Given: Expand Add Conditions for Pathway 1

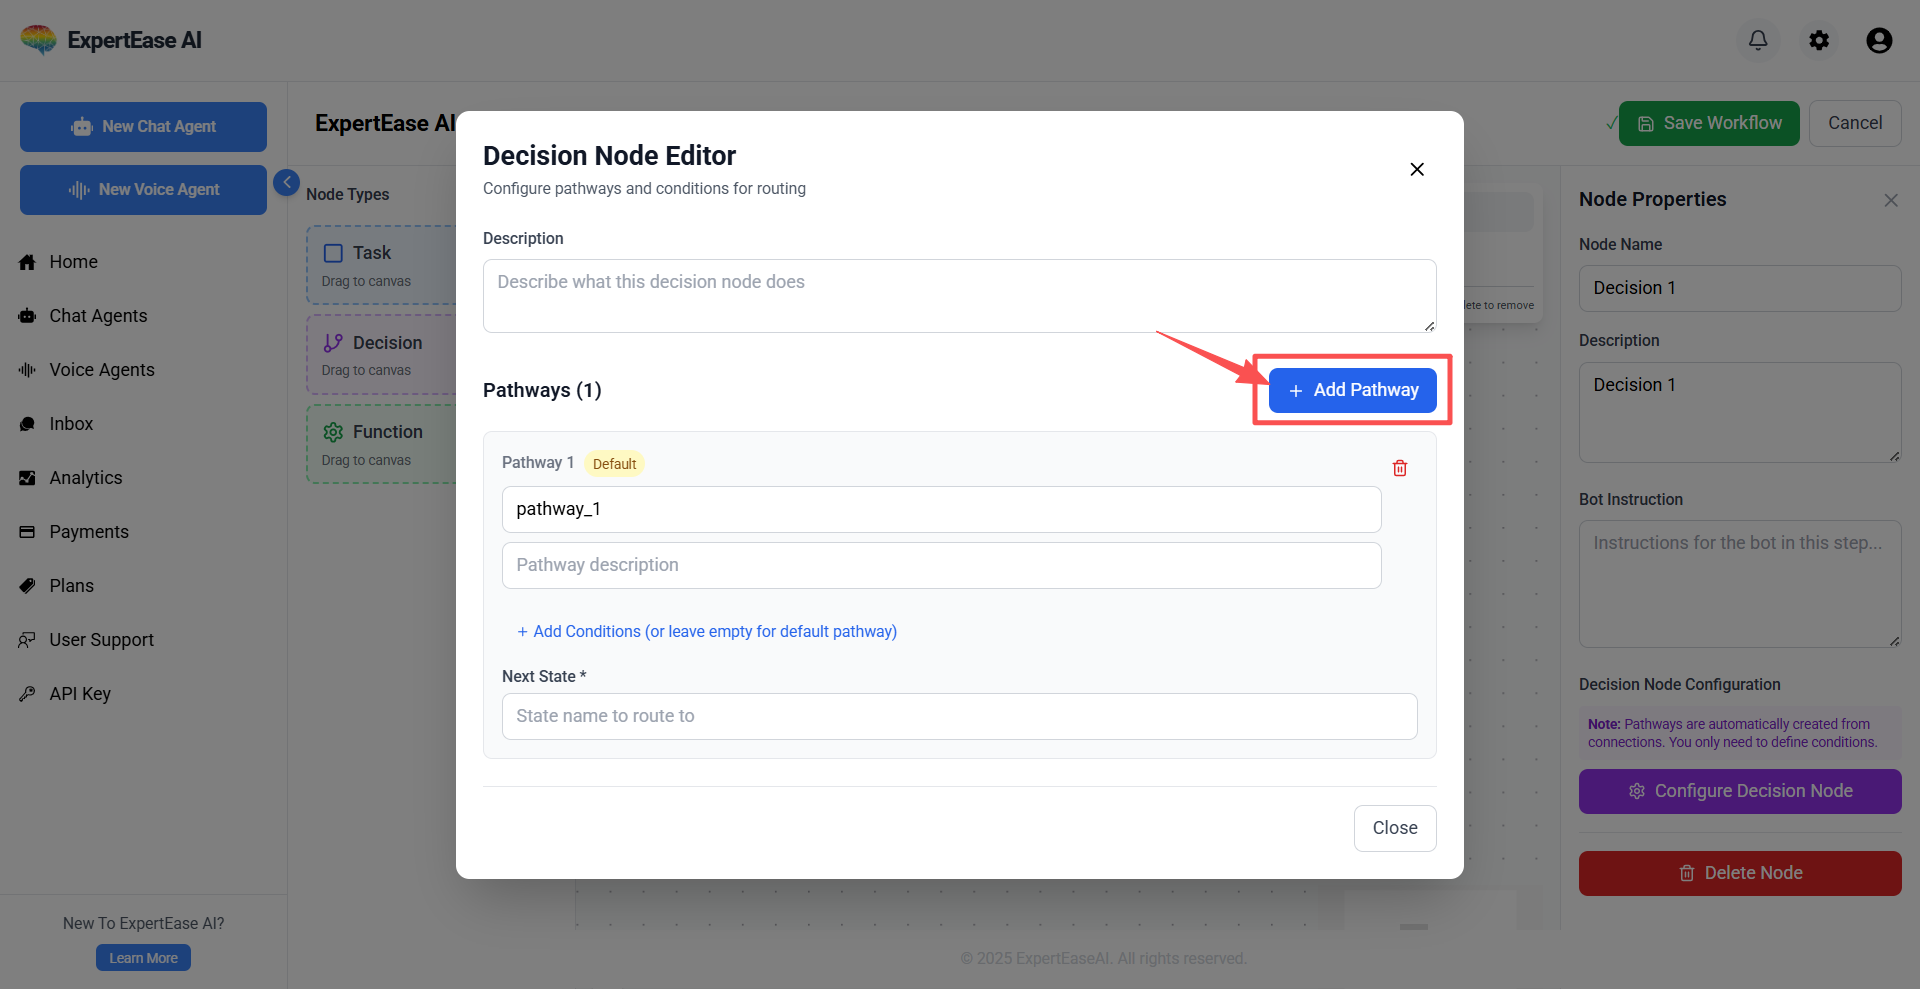Looking at the screenshot, I should [x=706, y=631].
